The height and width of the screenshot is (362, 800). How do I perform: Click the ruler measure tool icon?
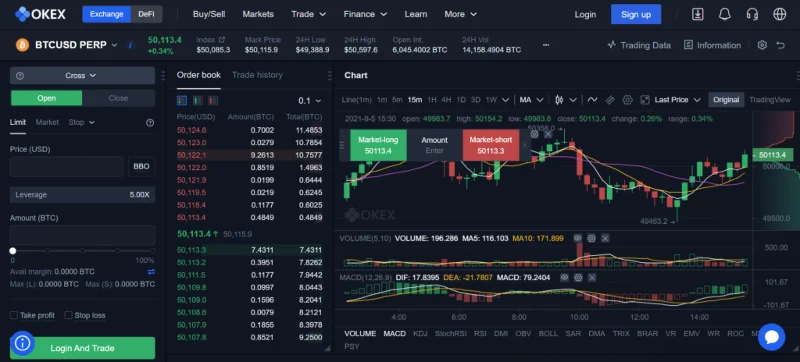point(610,100)
